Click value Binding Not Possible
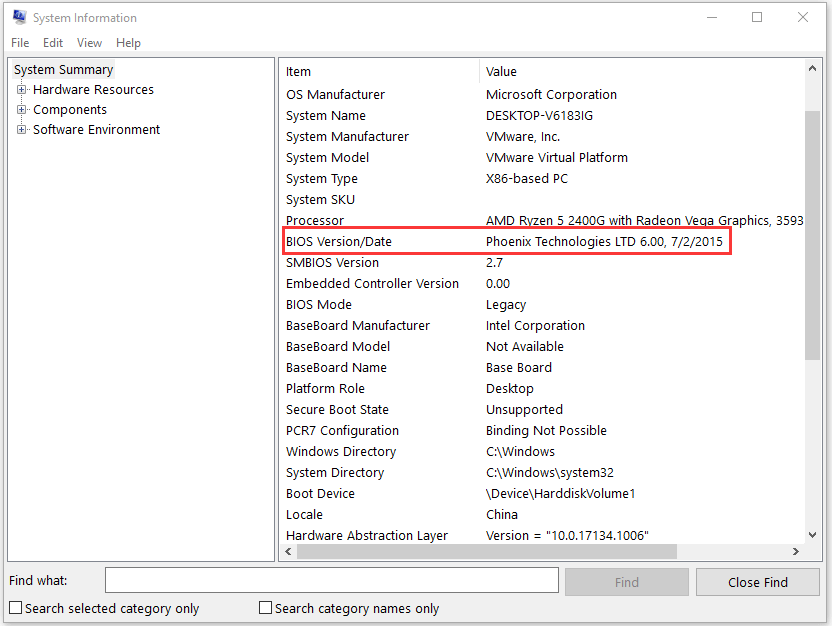 pos(546,431)
